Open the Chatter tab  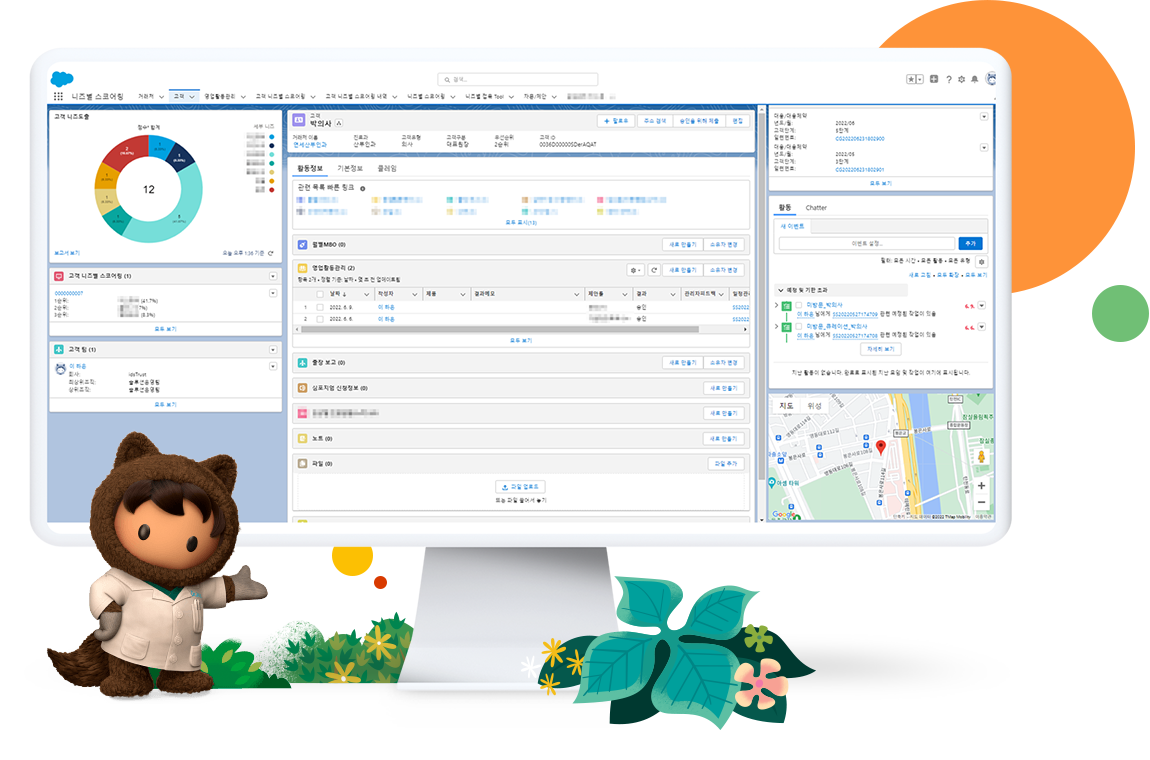point(816,208)
